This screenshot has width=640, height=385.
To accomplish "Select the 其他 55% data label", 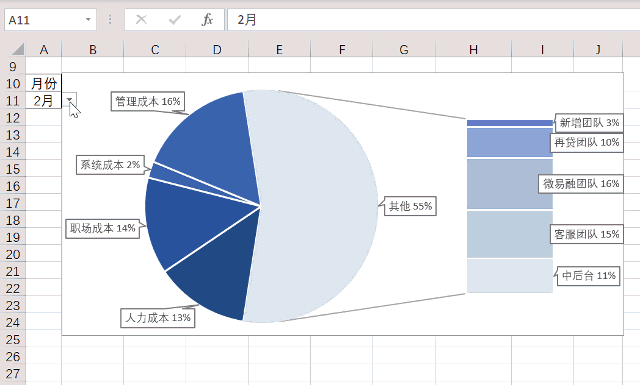I will click(x=410, y=206).
